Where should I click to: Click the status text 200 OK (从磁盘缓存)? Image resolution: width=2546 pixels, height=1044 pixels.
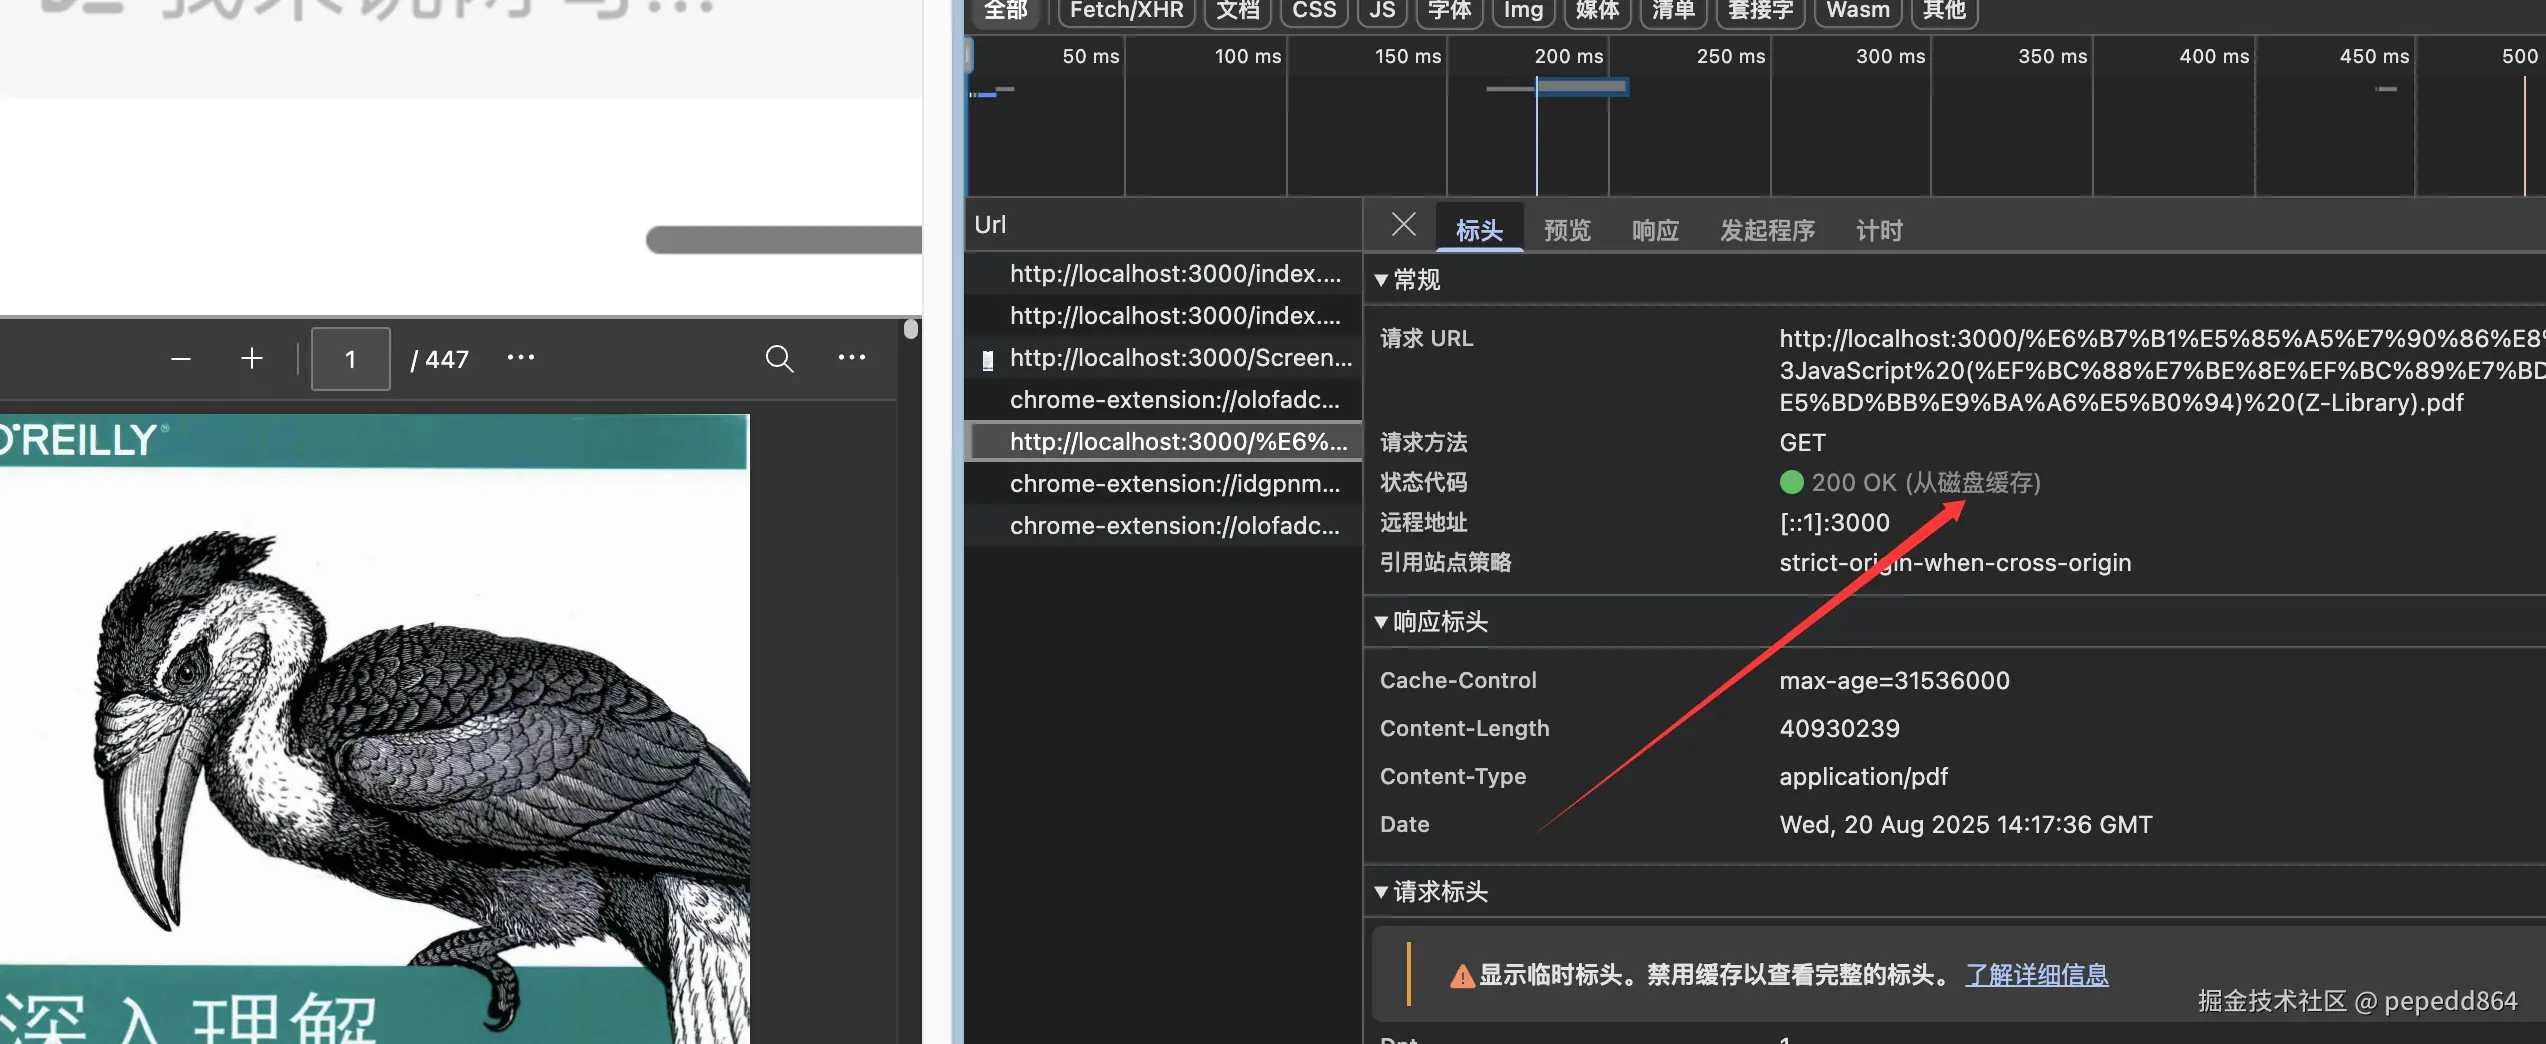[1926, 483]
